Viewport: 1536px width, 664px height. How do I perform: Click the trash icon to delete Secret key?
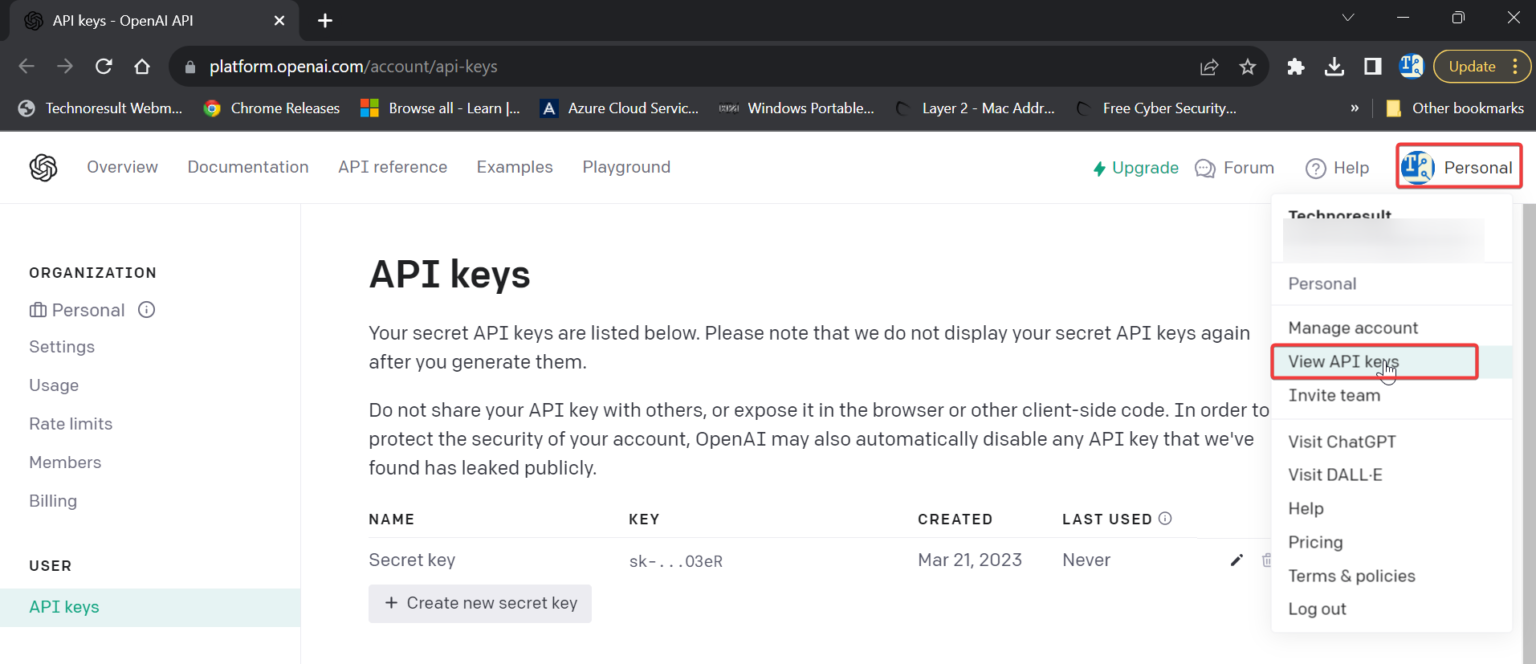(x=1268, y=560)
